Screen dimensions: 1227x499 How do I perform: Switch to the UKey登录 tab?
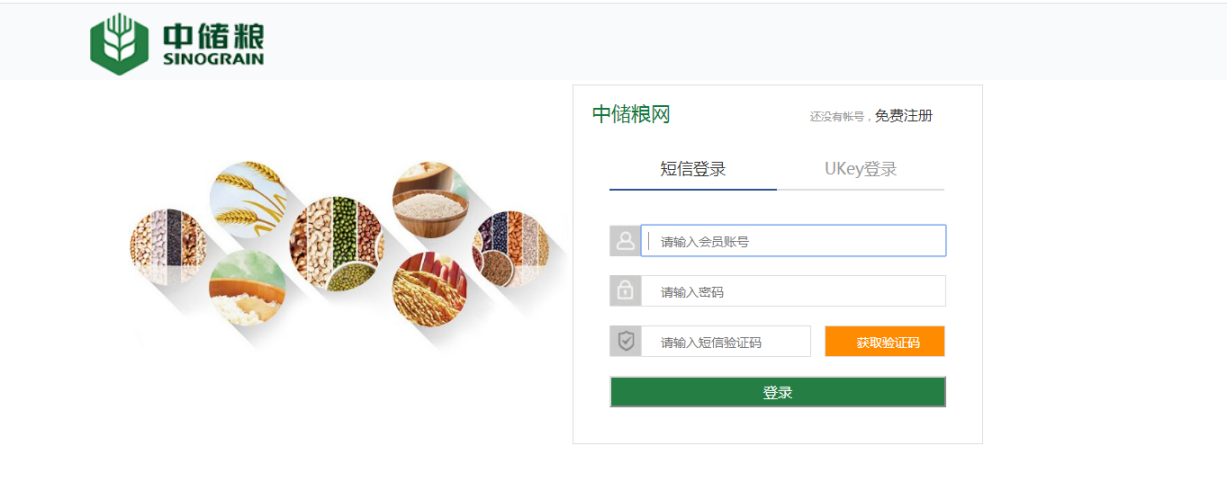click(x=860, y=169)
